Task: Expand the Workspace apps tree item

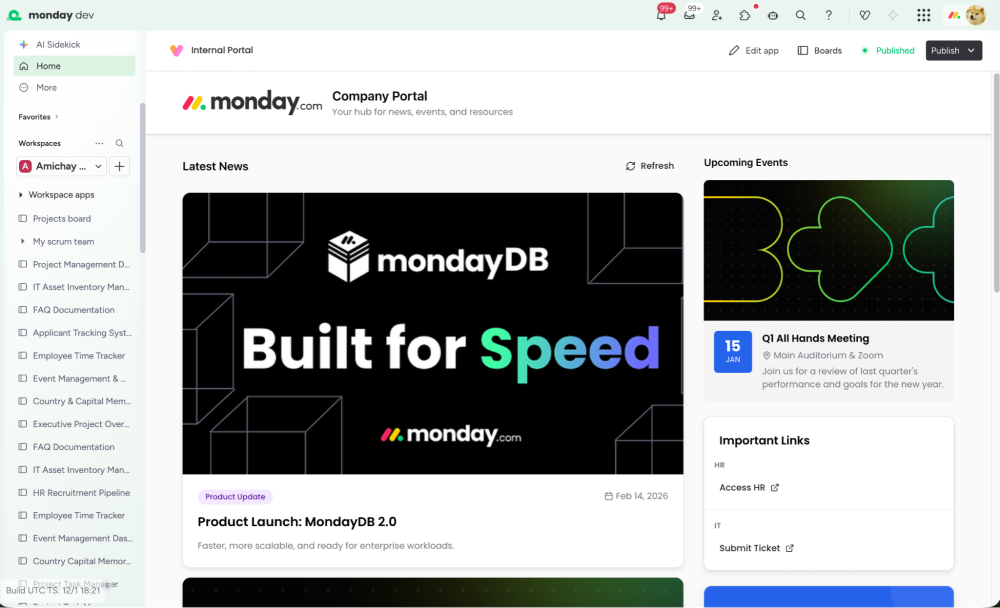Action: pyautogui.click(x=22, y=195)
